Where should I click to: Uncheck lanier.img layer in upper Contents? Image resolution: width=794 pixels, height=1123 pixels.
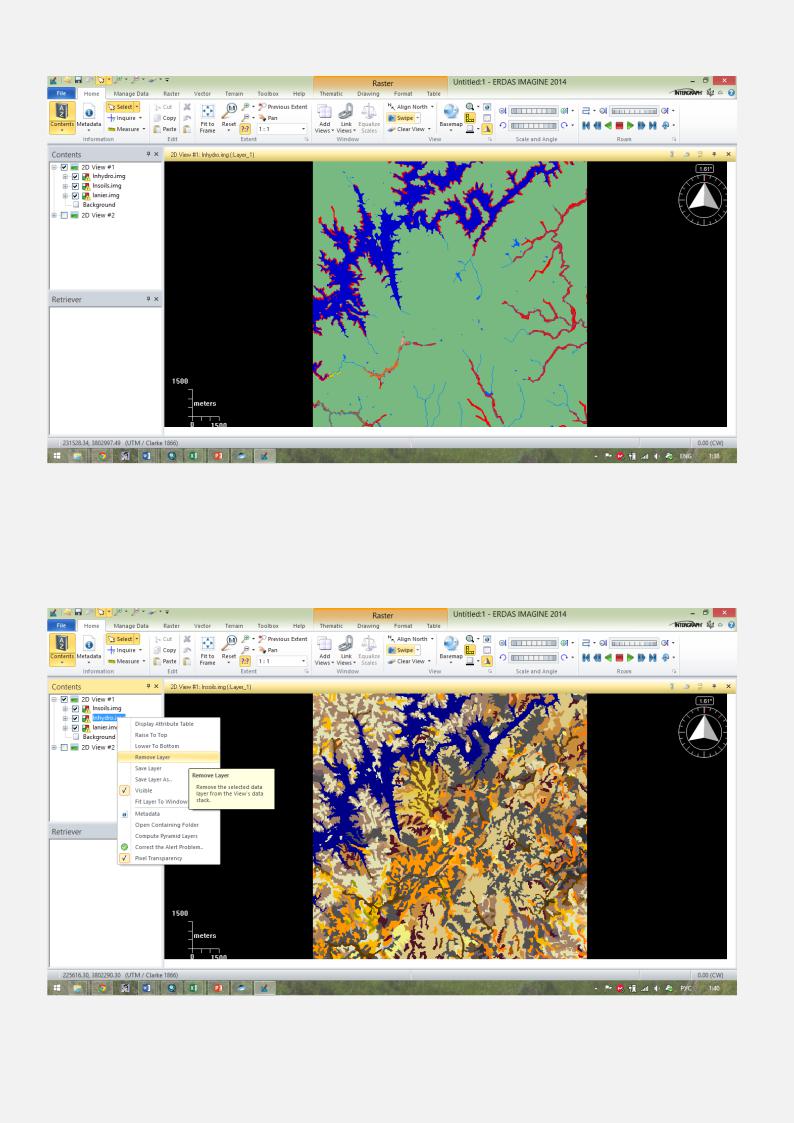[x=75, y=195]
